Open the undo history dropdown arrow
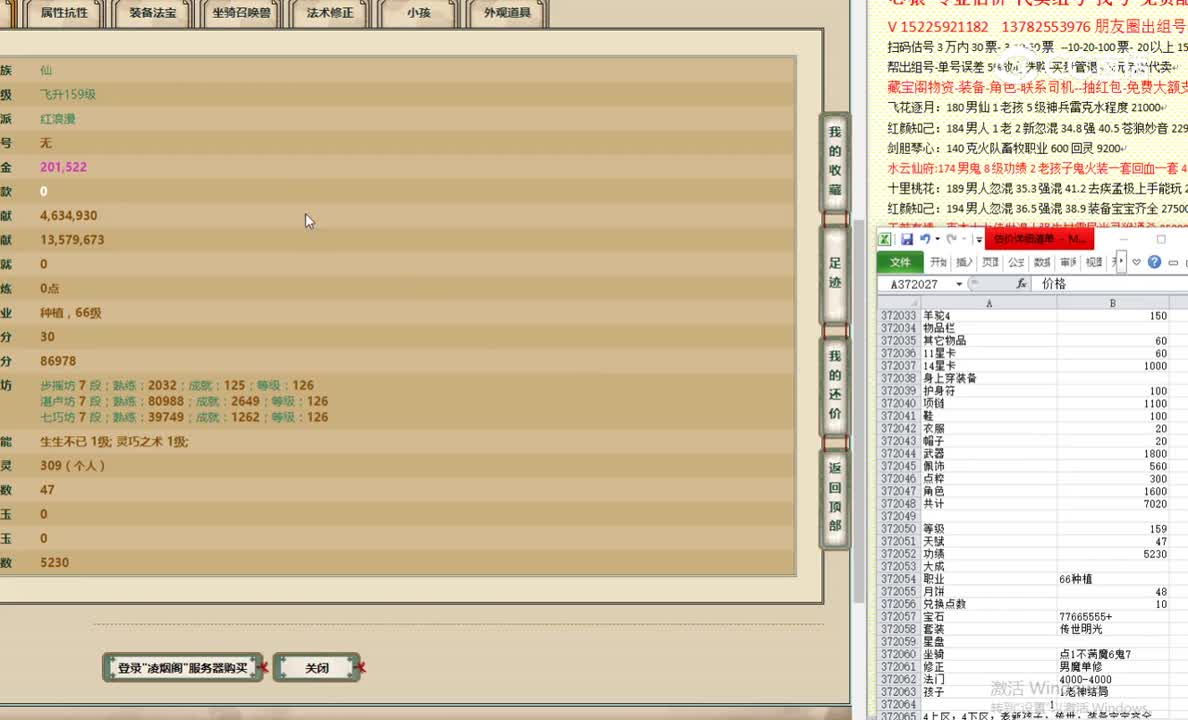The width and height of the screenshot is (1188, 720). coord(937,239)
